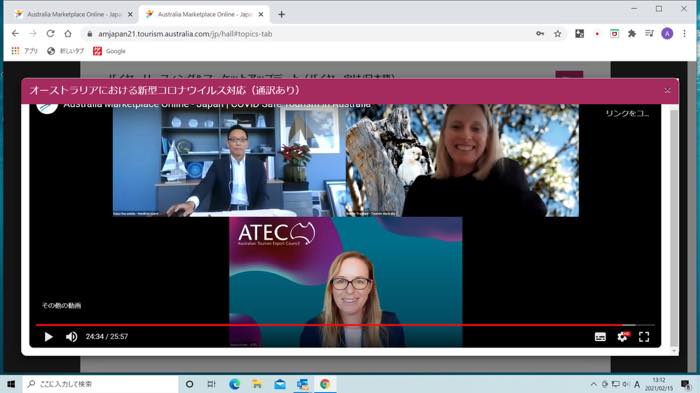
Task: Click the address bar URL
Action: [x=185, y=34]
